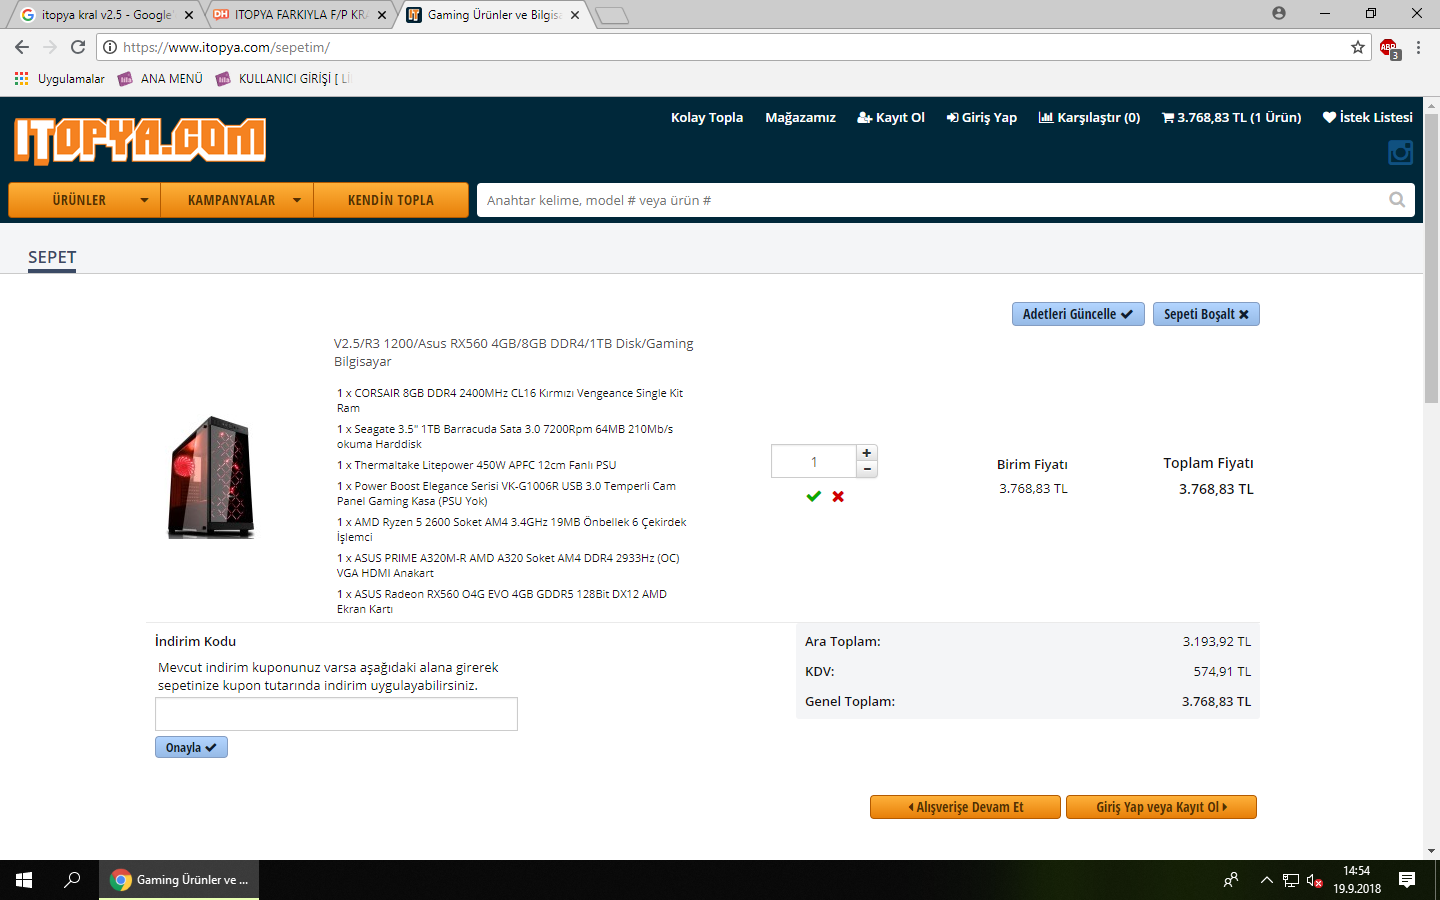The width and height of the screenshot is (1440, 900).
Task: Remove item with red X icon
Action: [838, 496]
